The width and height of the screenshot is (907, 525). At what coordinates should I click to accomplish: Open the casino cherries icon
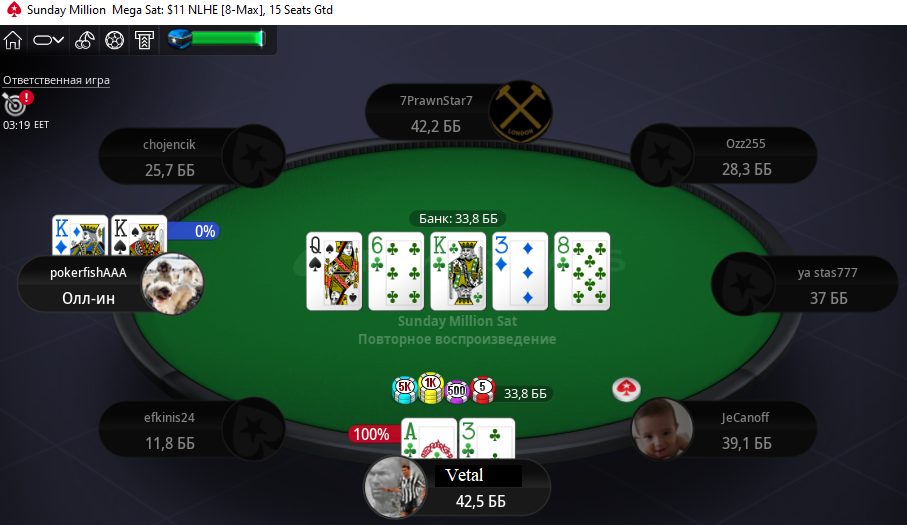[x=84, y=40]
